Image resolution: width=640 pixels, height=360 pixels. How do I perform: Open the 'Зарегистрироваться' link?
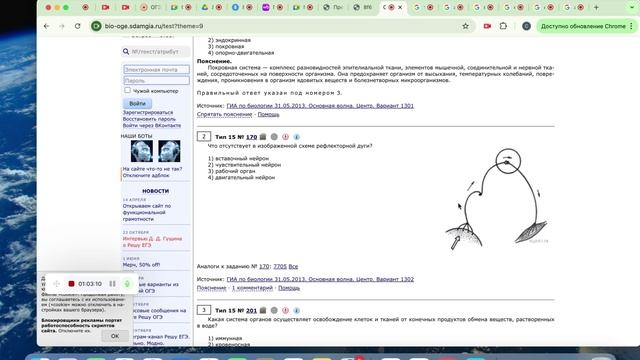[x=148, y=112]
